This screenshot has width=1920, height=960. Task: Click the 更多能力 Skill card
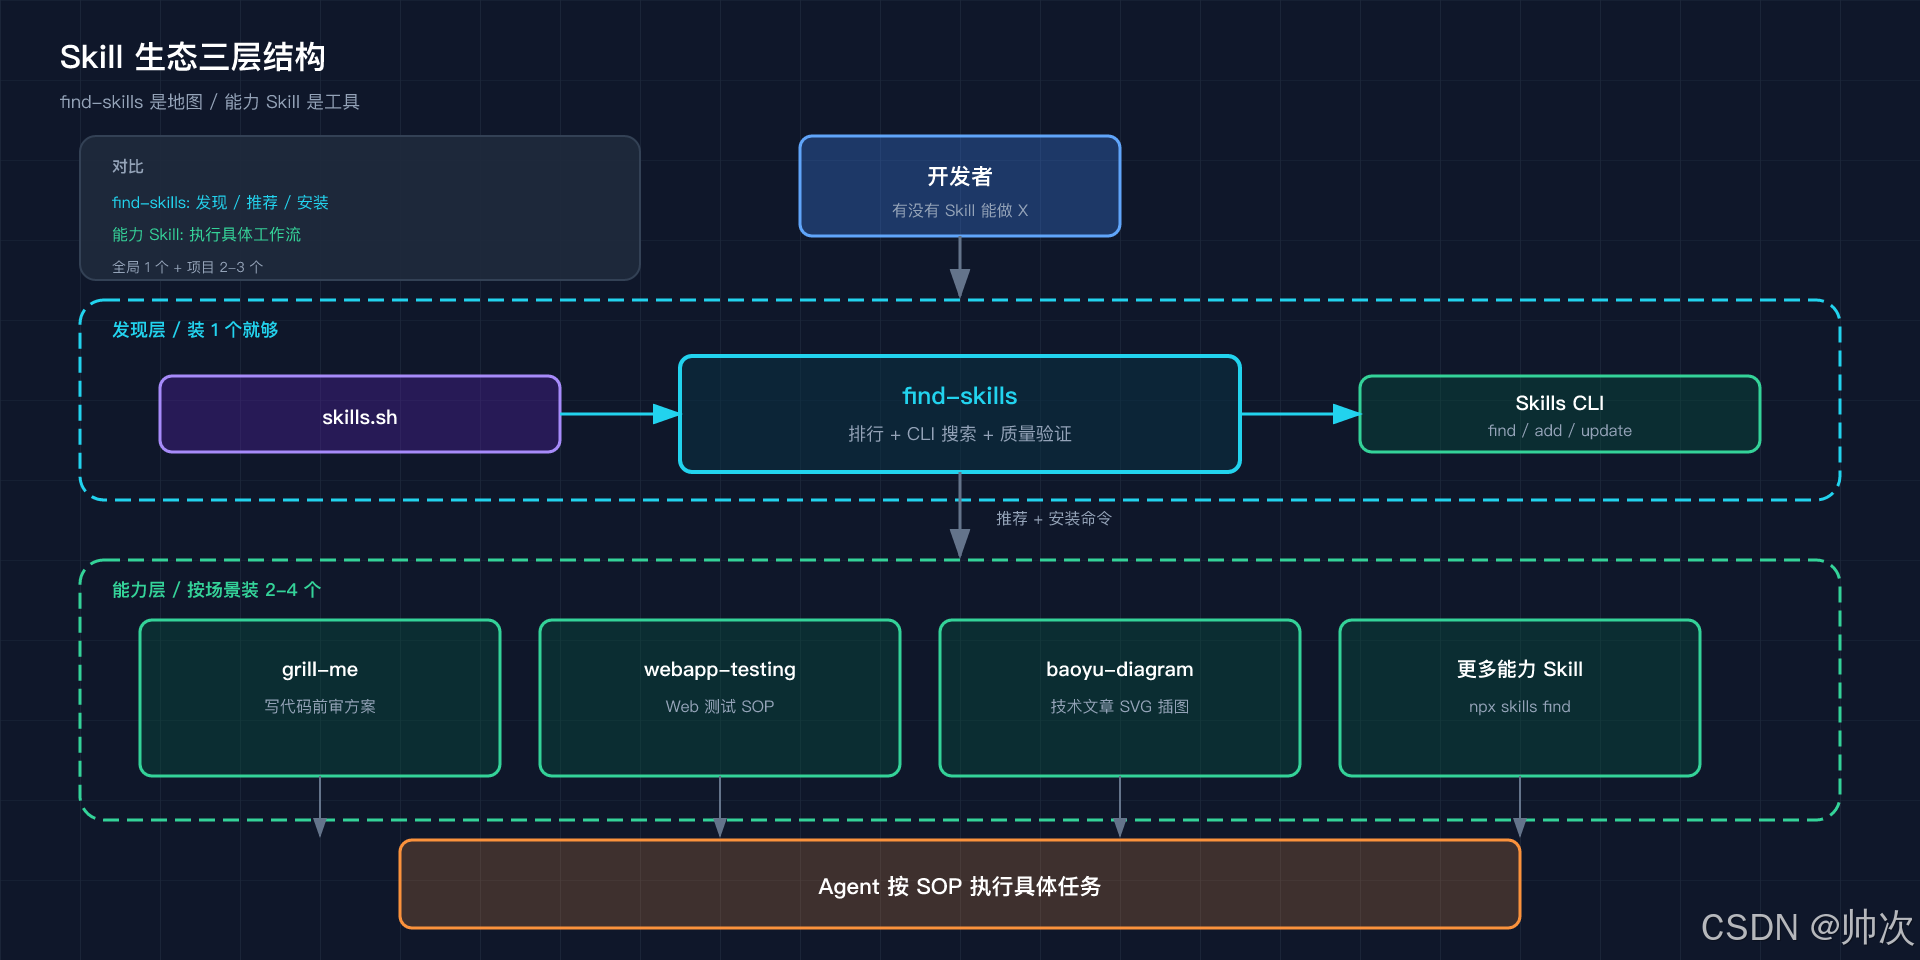tap(1520, 698)
